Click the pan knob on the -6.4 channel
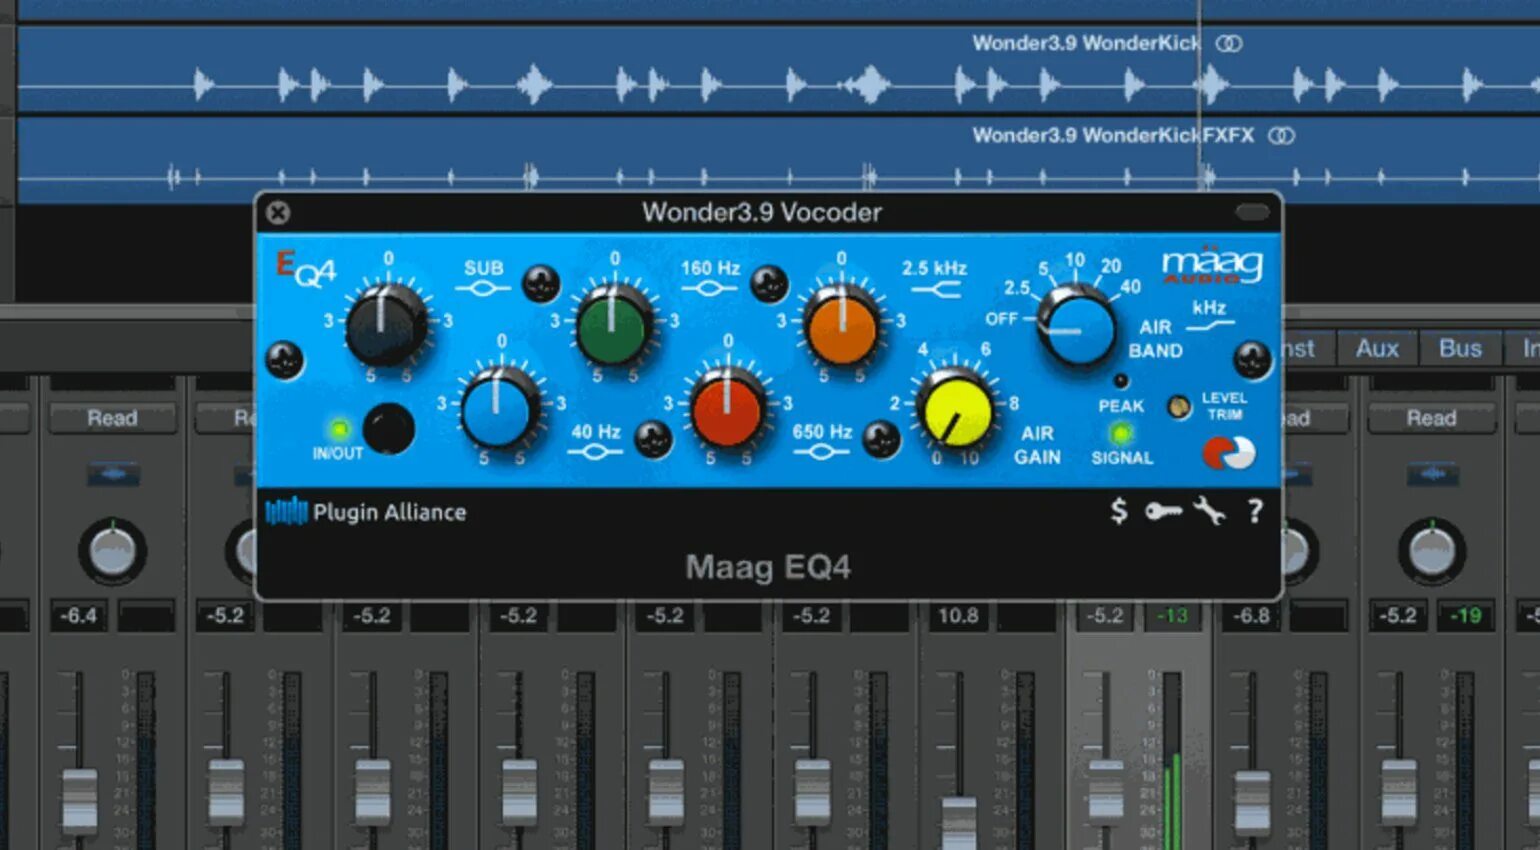This screenshot has width=1540, height=850. [112, 551]
